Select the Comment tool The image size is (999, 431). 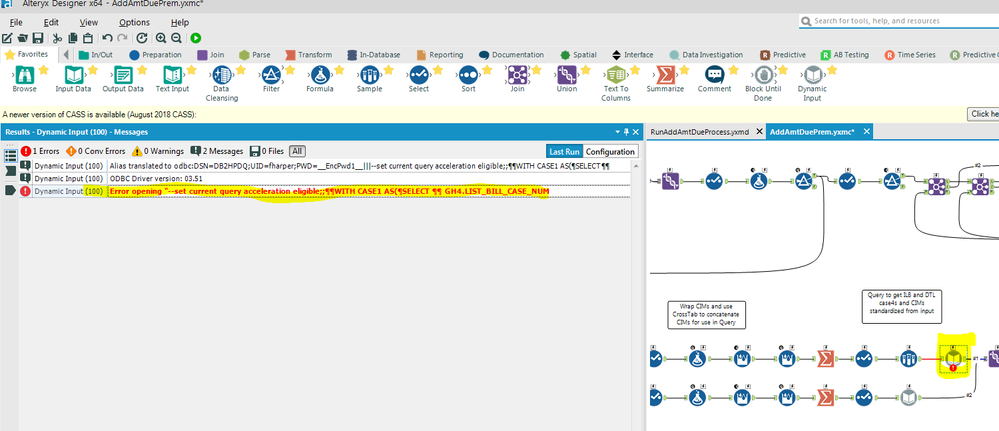click(714, 79)
